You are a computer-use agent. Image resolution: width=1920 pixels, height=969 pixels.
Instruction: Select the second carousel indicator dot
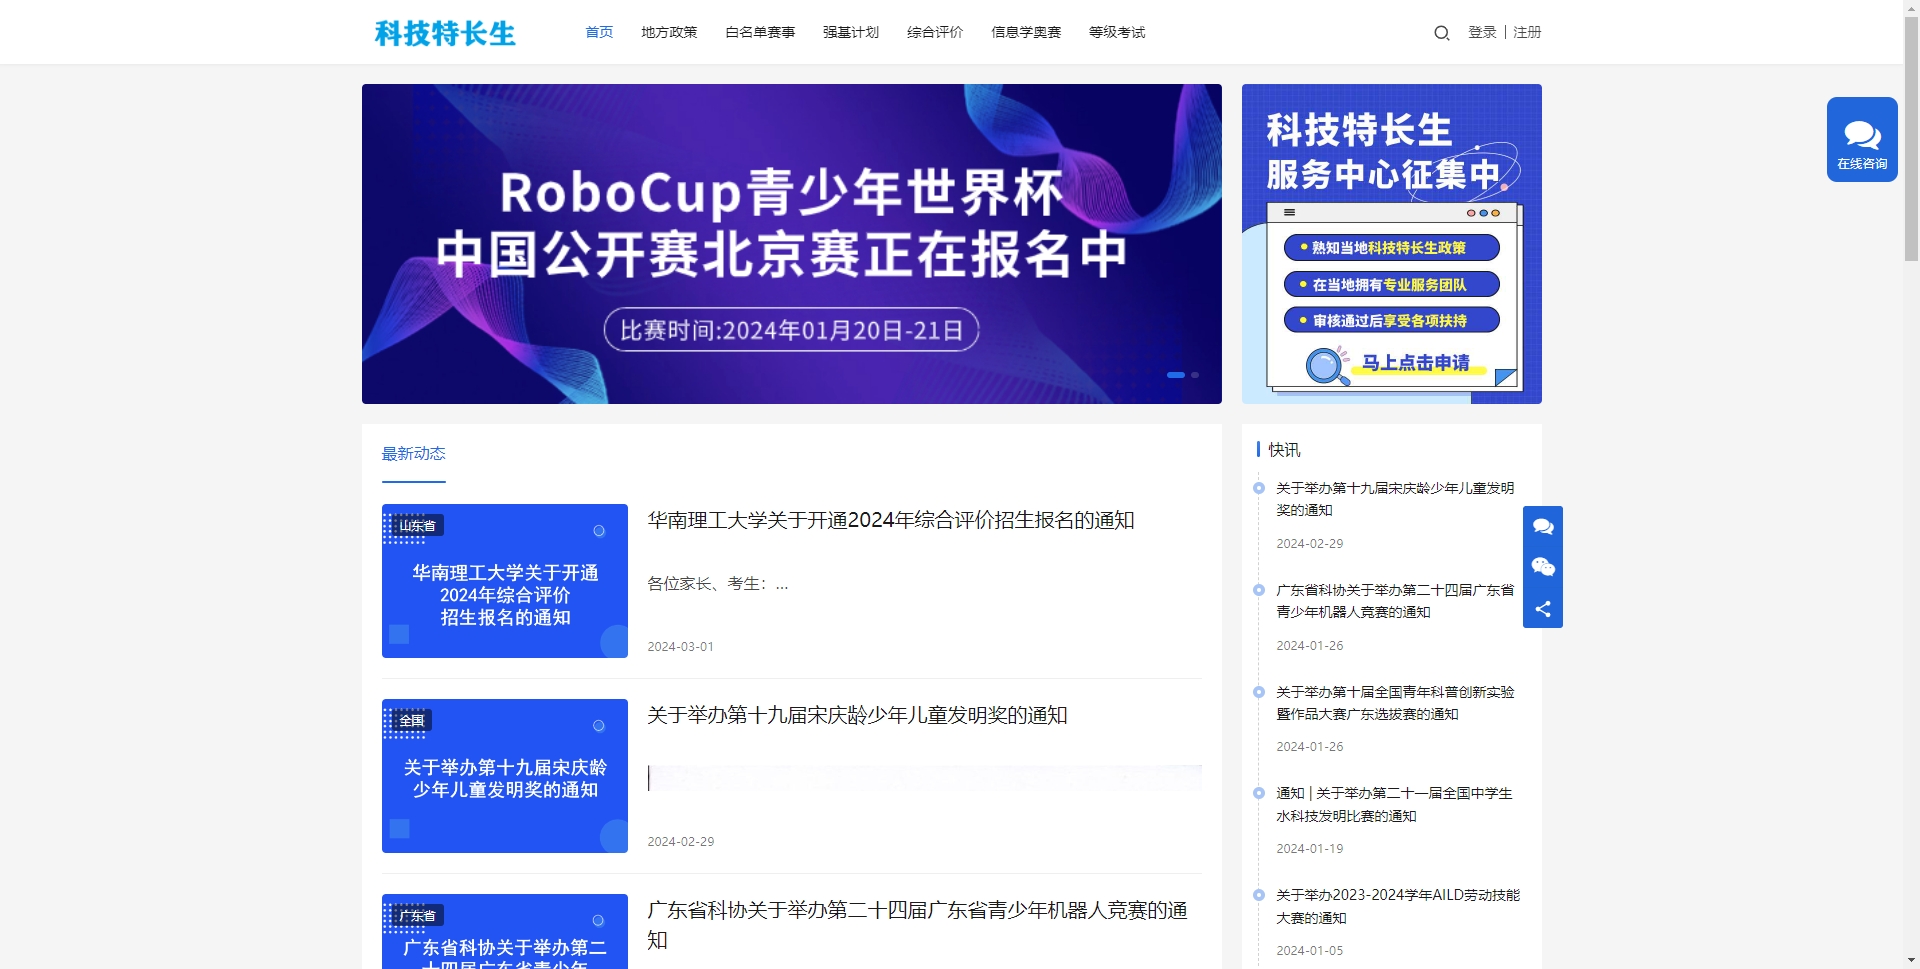[1194, 375]
